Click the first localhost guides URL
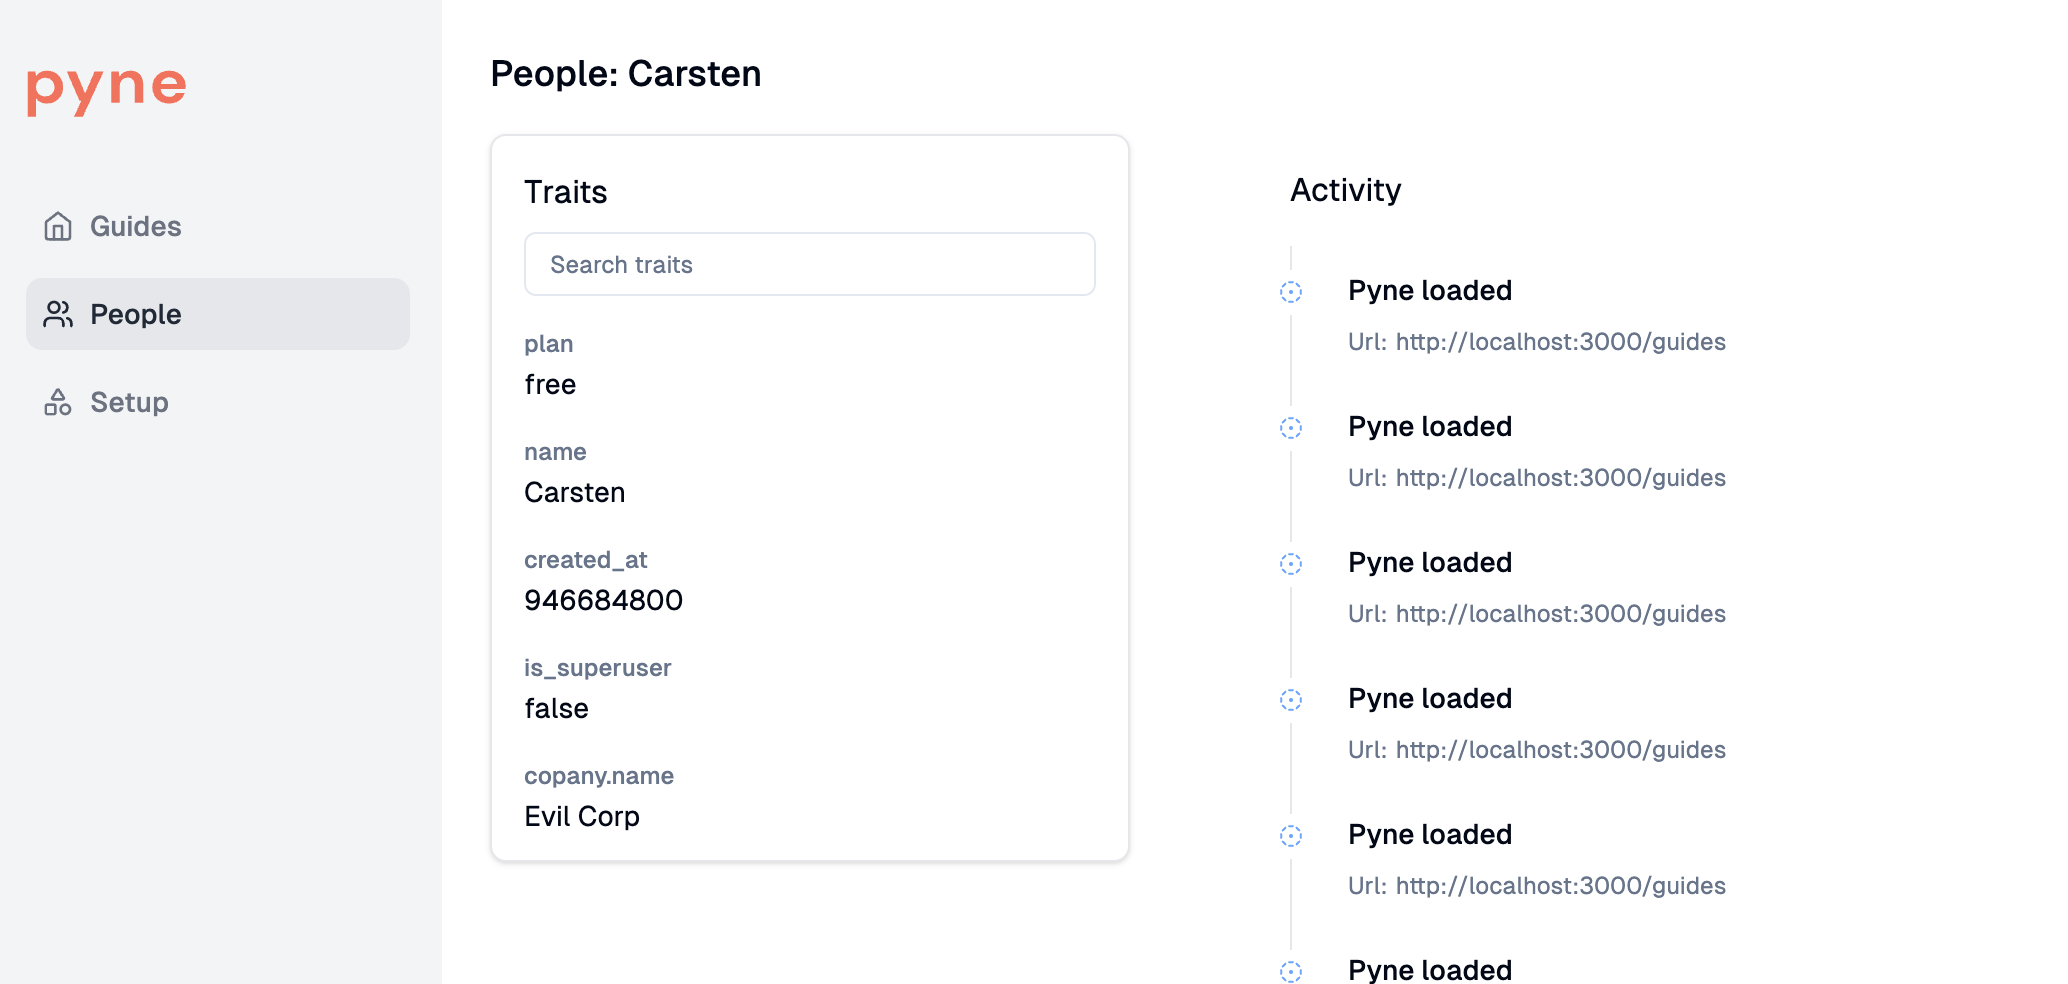 pyautogui.click(x=1560, y=342)
